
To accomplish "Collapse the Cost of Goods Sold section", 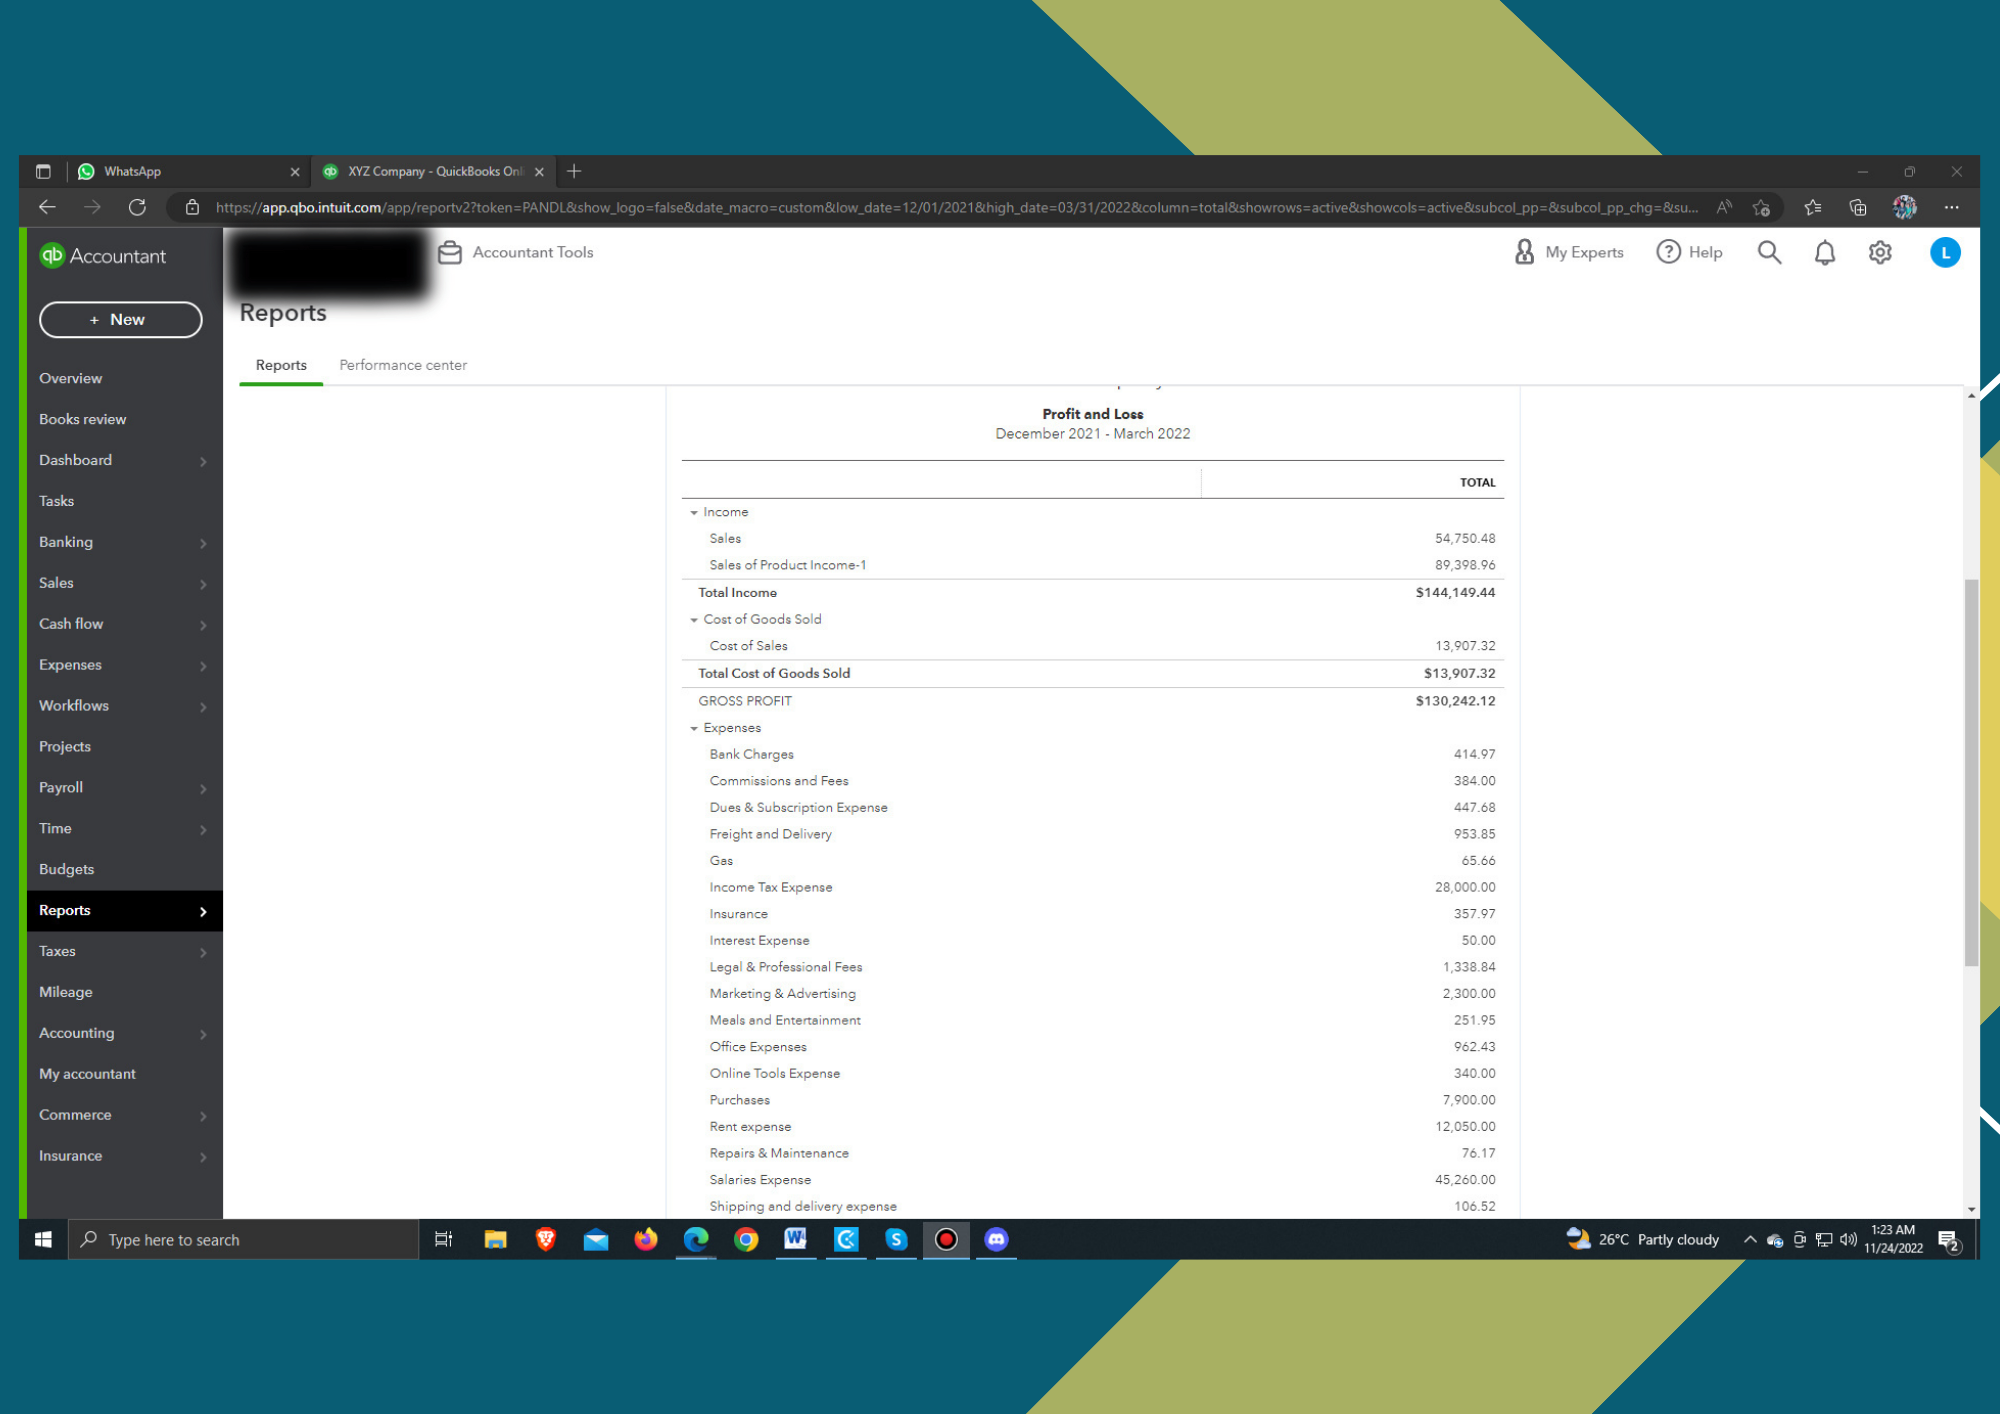I will [x=694, y=620].
